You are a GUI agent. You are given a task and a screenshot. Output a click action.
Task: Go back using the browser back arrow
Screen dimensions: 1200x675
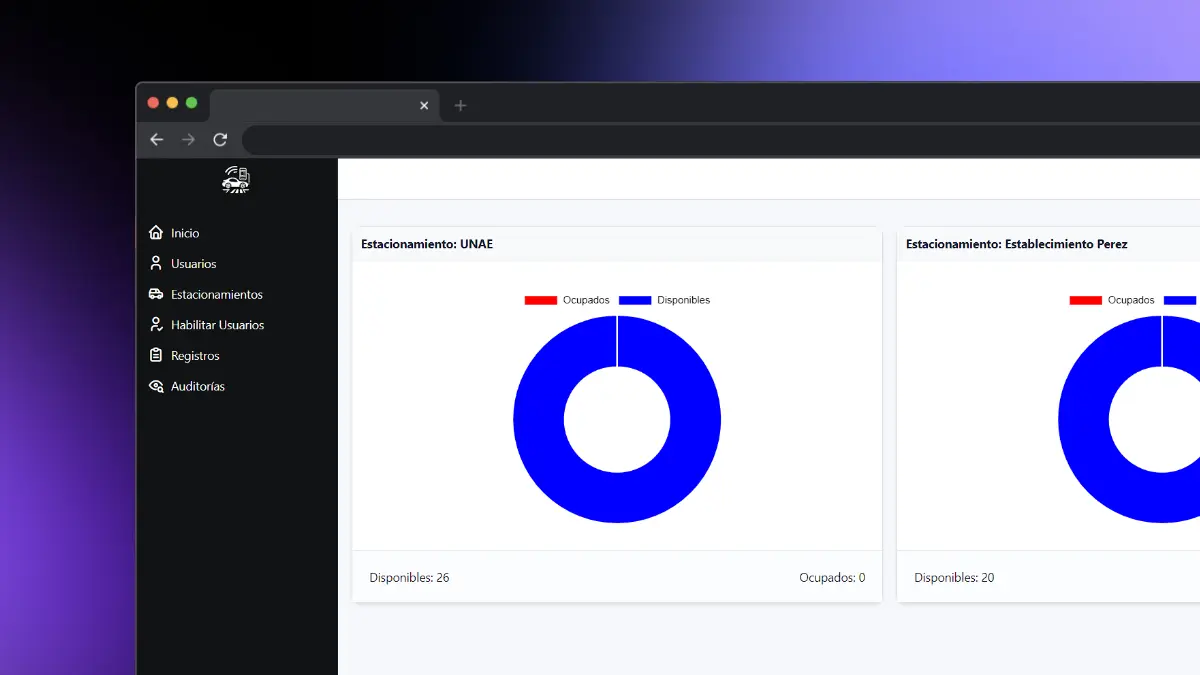coord(156,140)
